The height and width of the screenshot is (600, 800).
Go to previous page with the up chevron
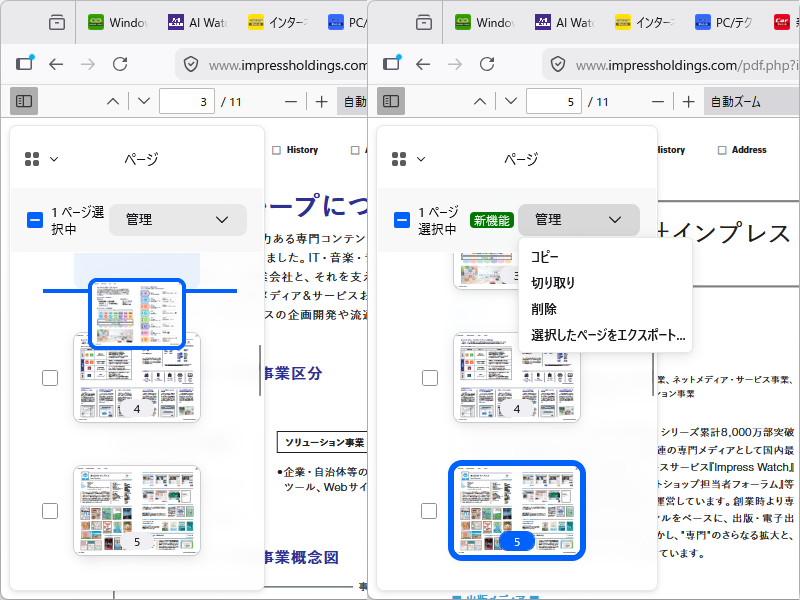pos(112,101)
